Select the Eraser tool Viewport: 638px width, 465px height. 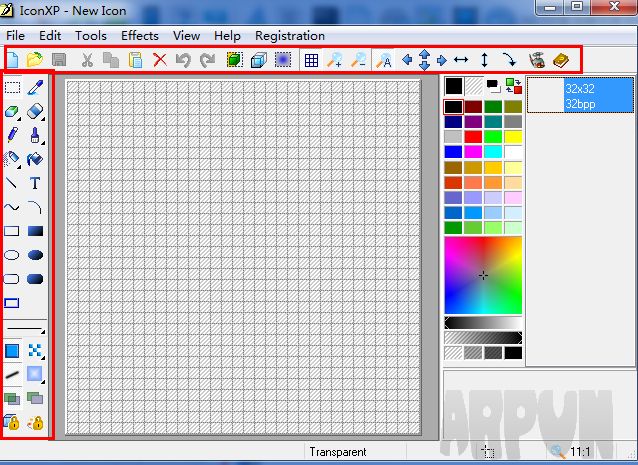tap(35, 111)
